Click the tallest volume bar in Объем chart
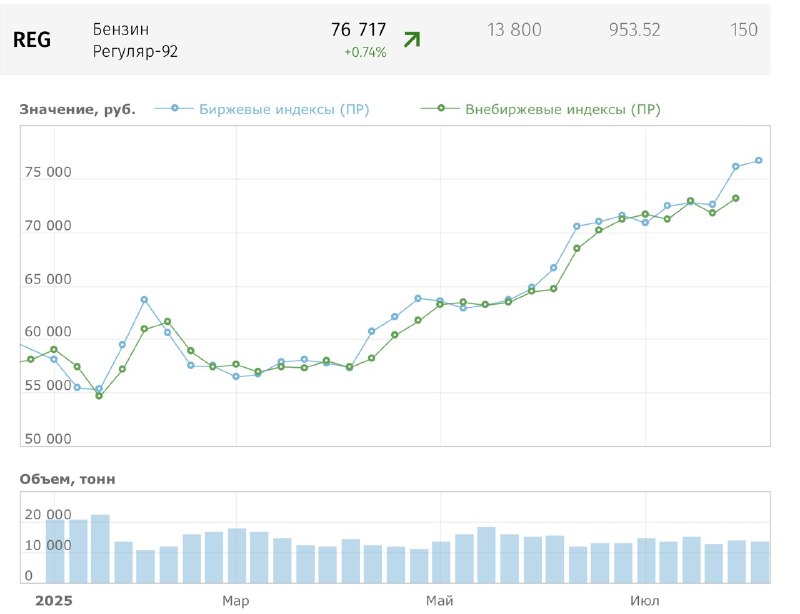Image resolution: width=800 pixels, height=614 pixels. tap(100, 548)
